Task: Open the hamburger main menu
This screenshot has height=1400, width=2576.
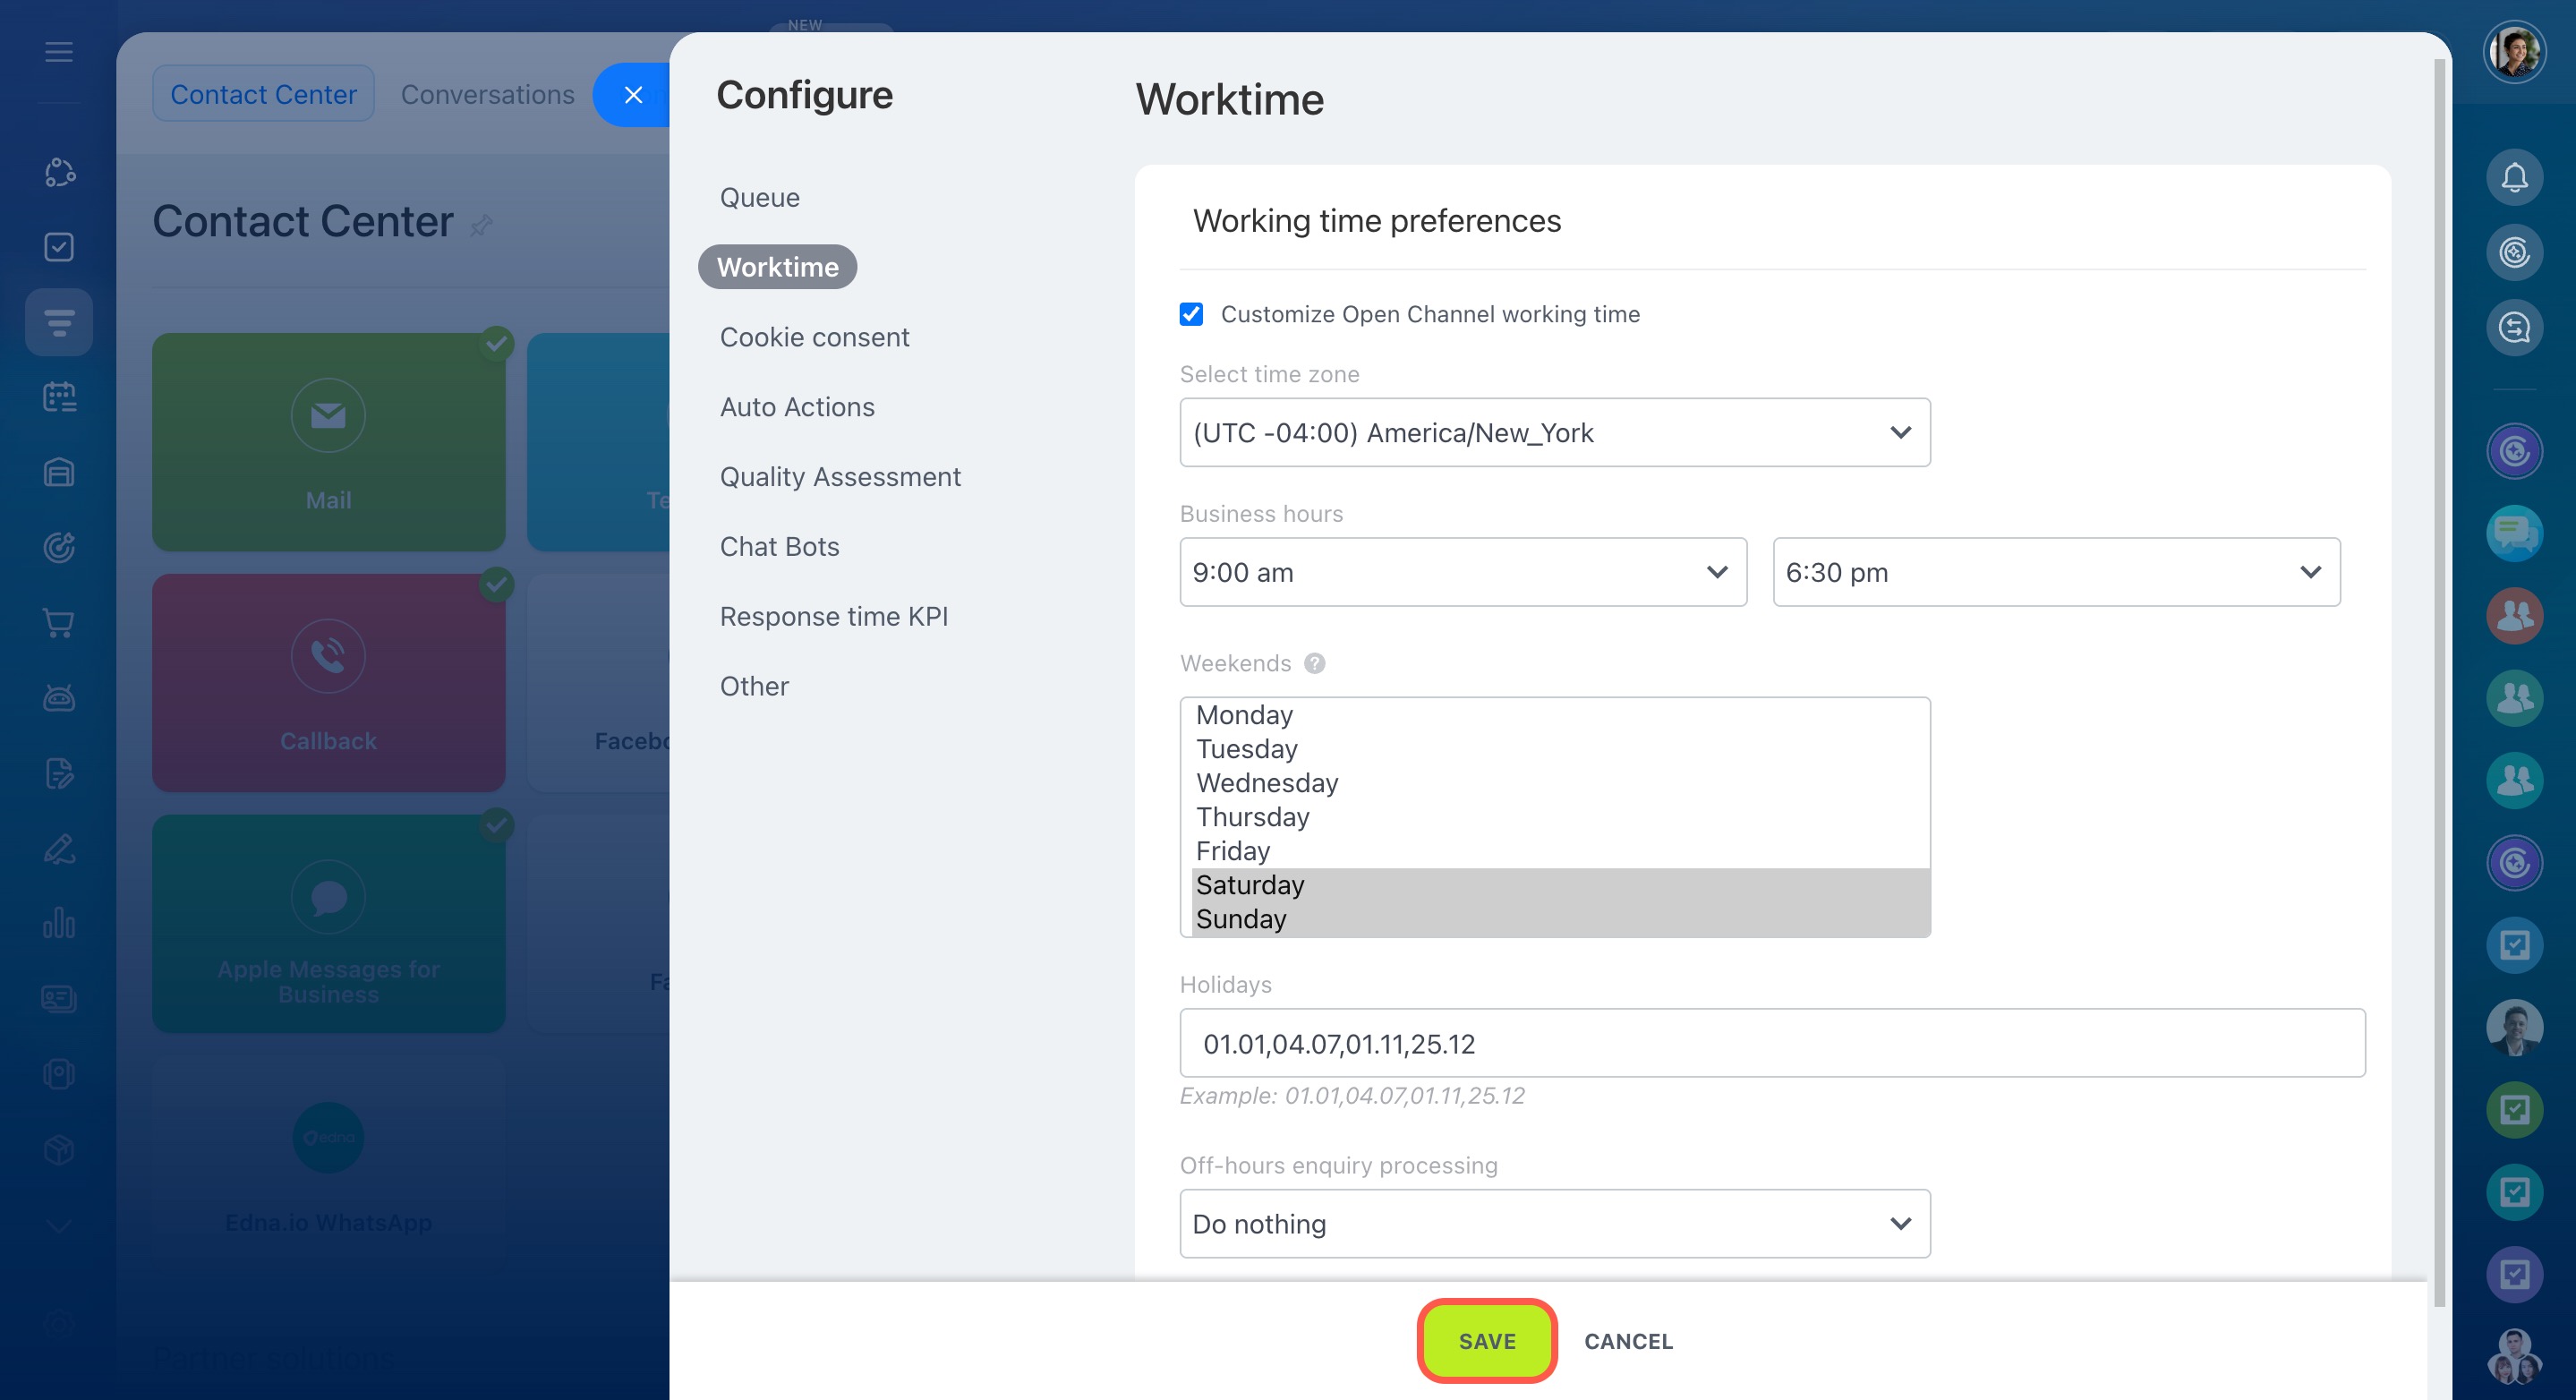Action: (59, 52)
